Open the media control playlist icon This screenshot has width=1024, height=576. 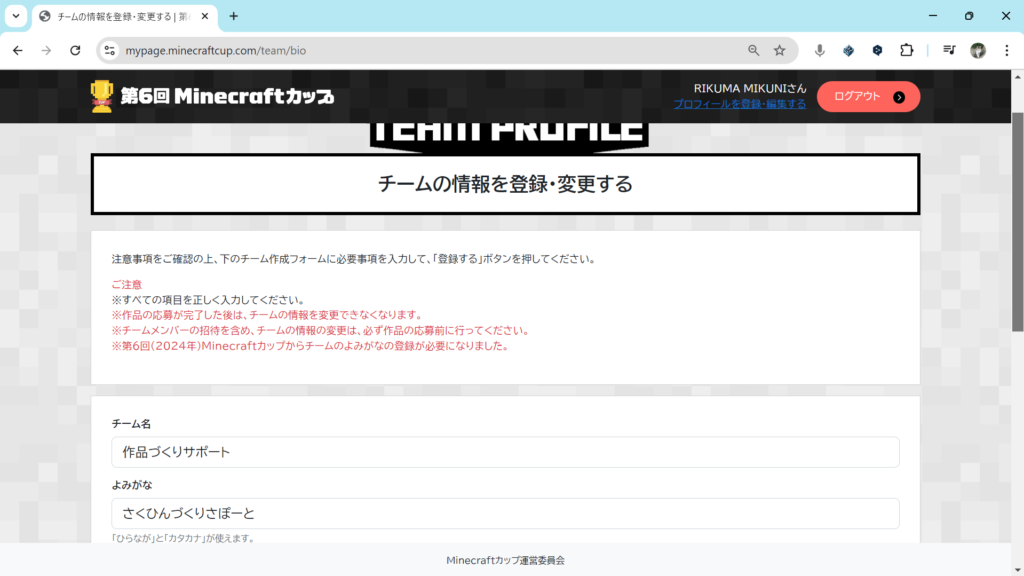pyautogui.click(x=949, y=50)
